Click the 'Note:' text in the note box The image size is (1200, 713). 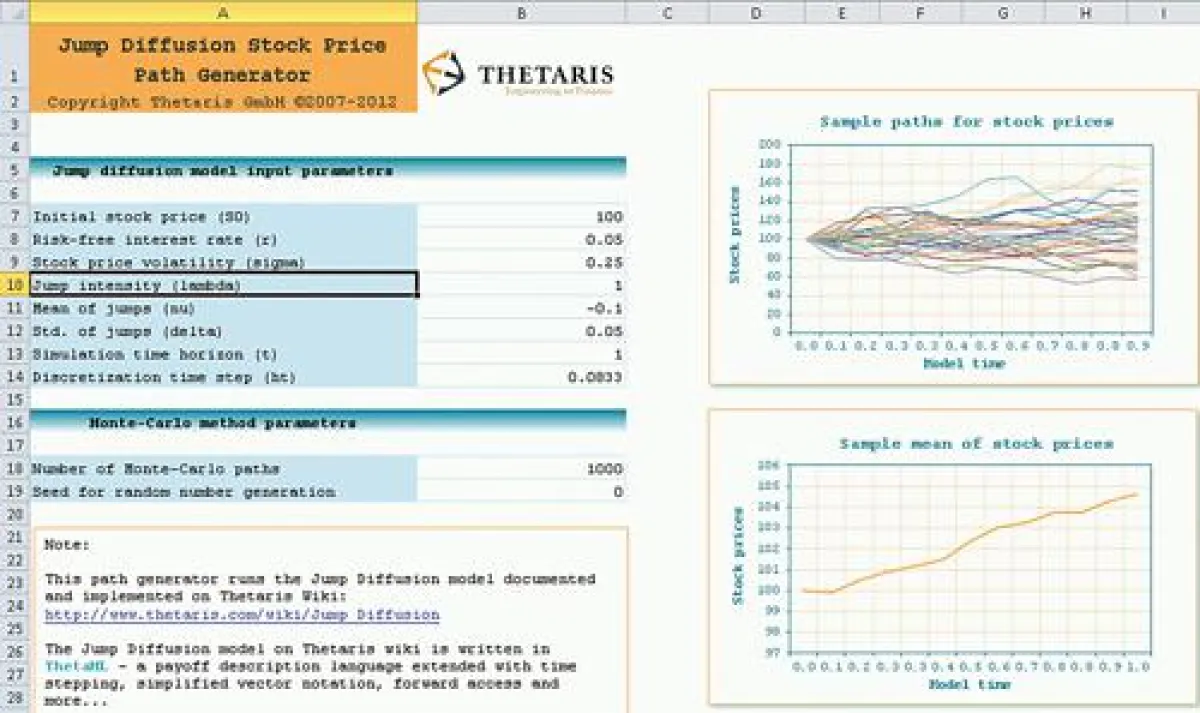(67, 545)
